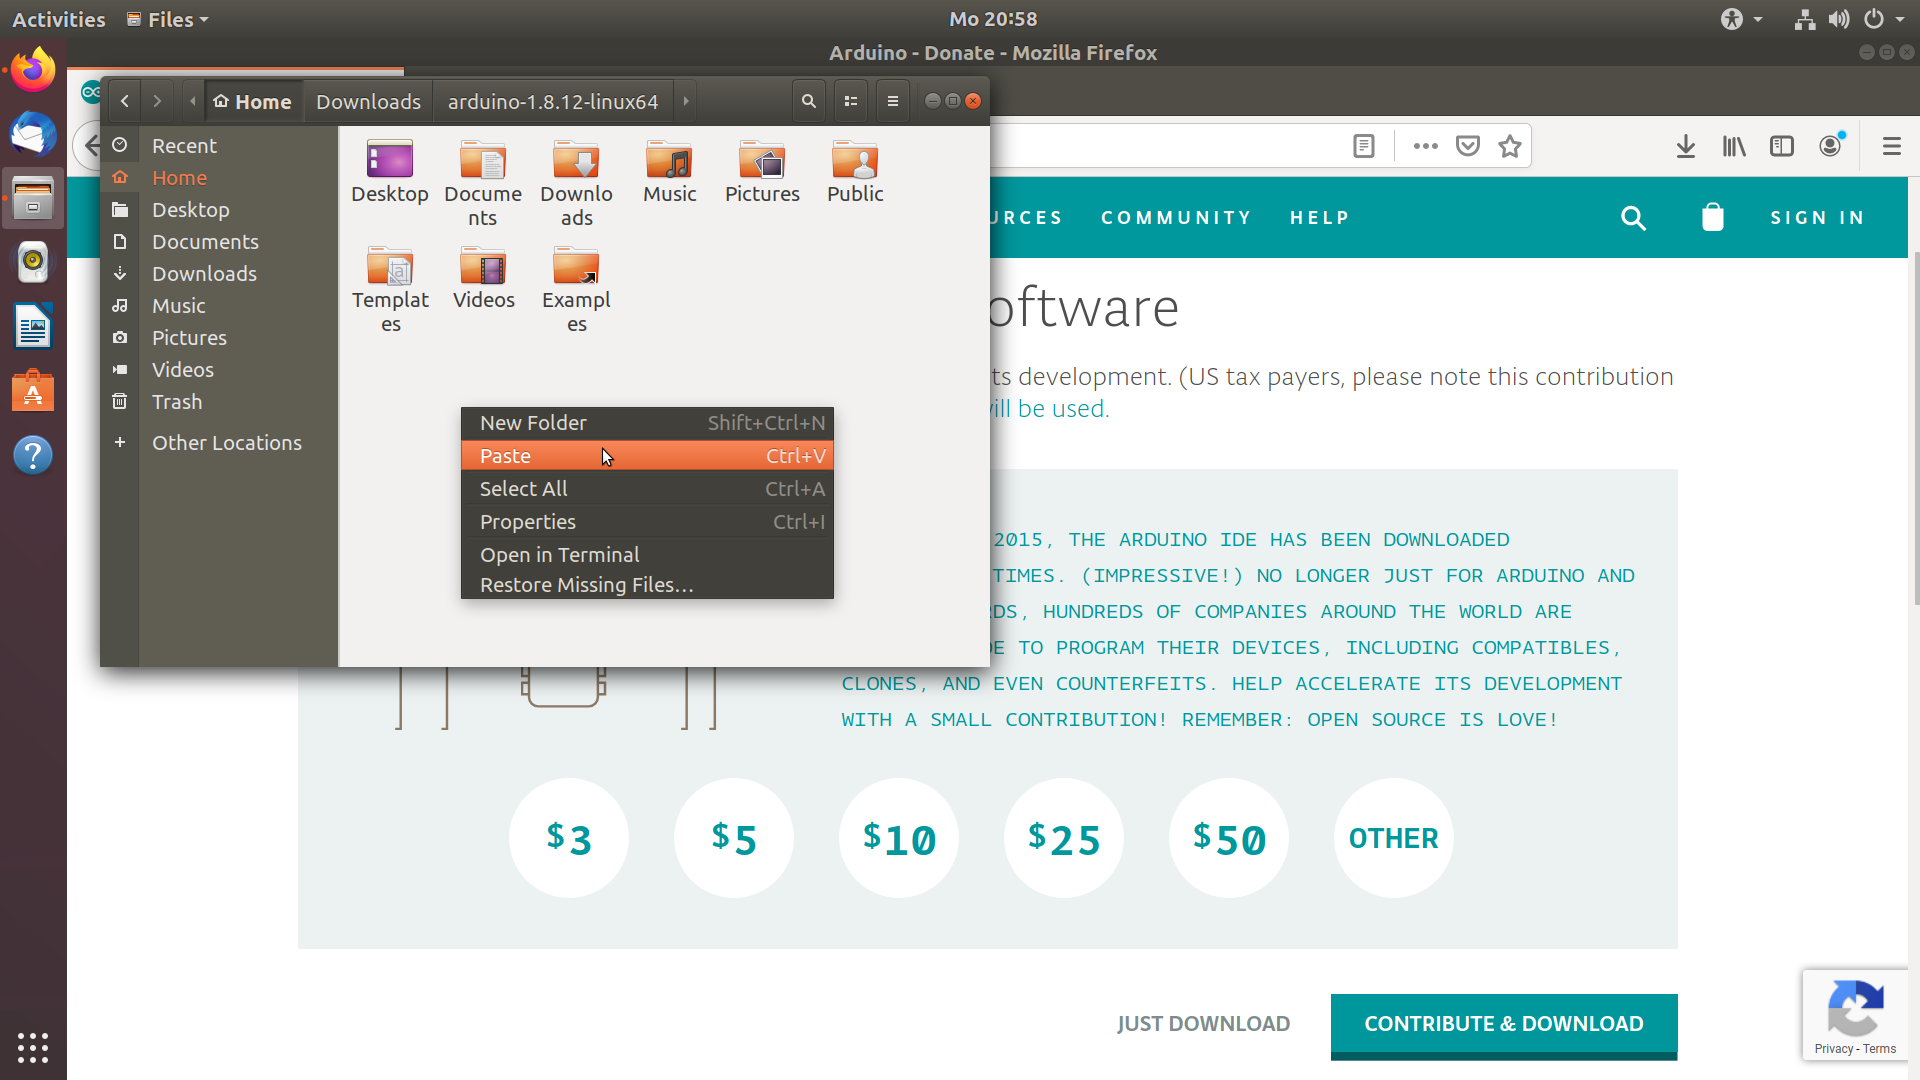Image resolution: width=1920 pixels, height=1080 pixels.
Task: Open the Downloads folder in file view
Action: click(x=576, y=160)
